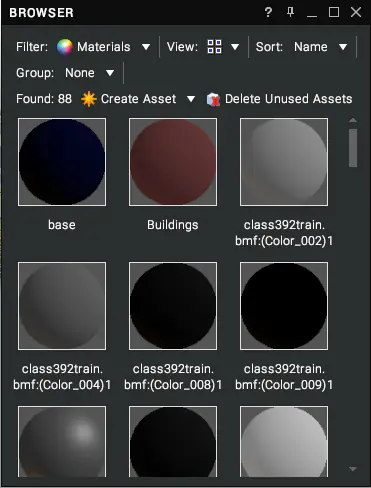Click the help question mark icon
Image resolution: width=371 pixels, height=488 pixels.
click(268, 13)
